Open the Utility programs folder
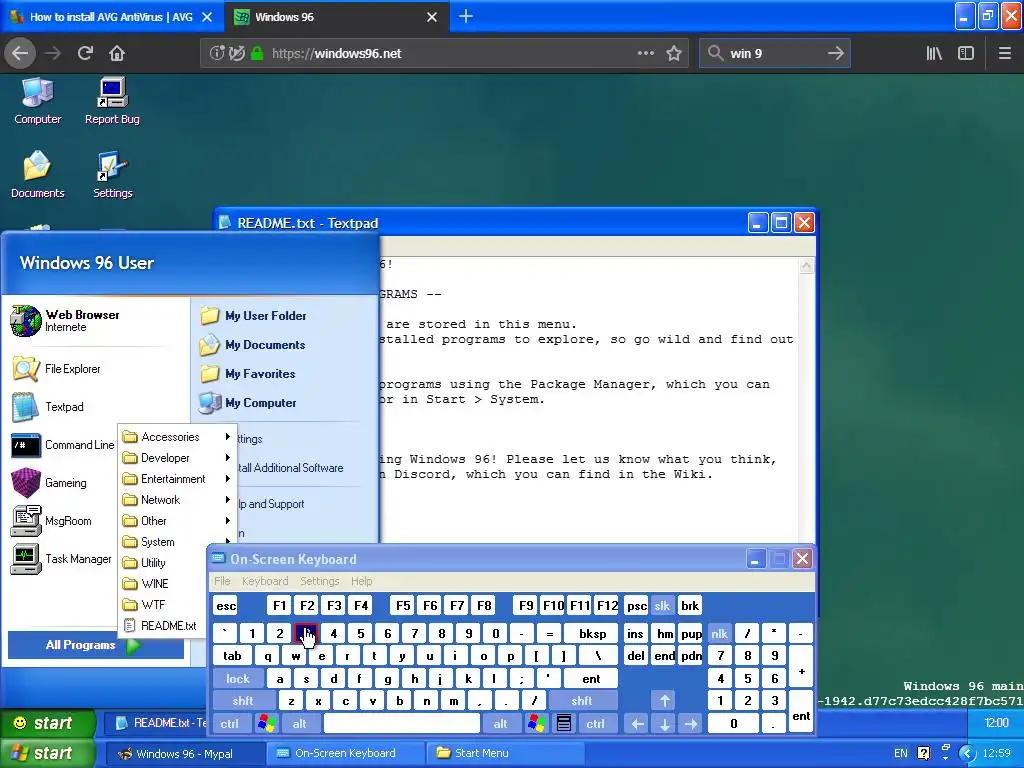1024x768 pixels. pos(154,563)
